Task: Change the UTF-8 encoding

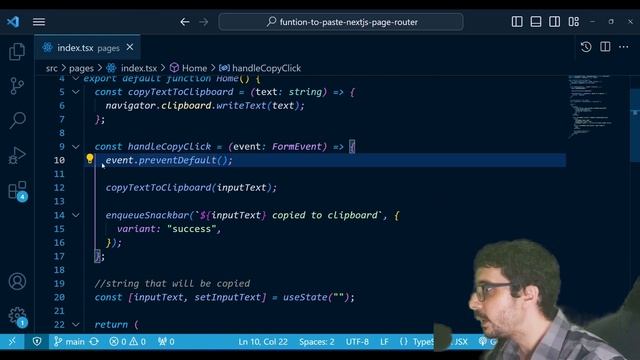Action: 357,342
